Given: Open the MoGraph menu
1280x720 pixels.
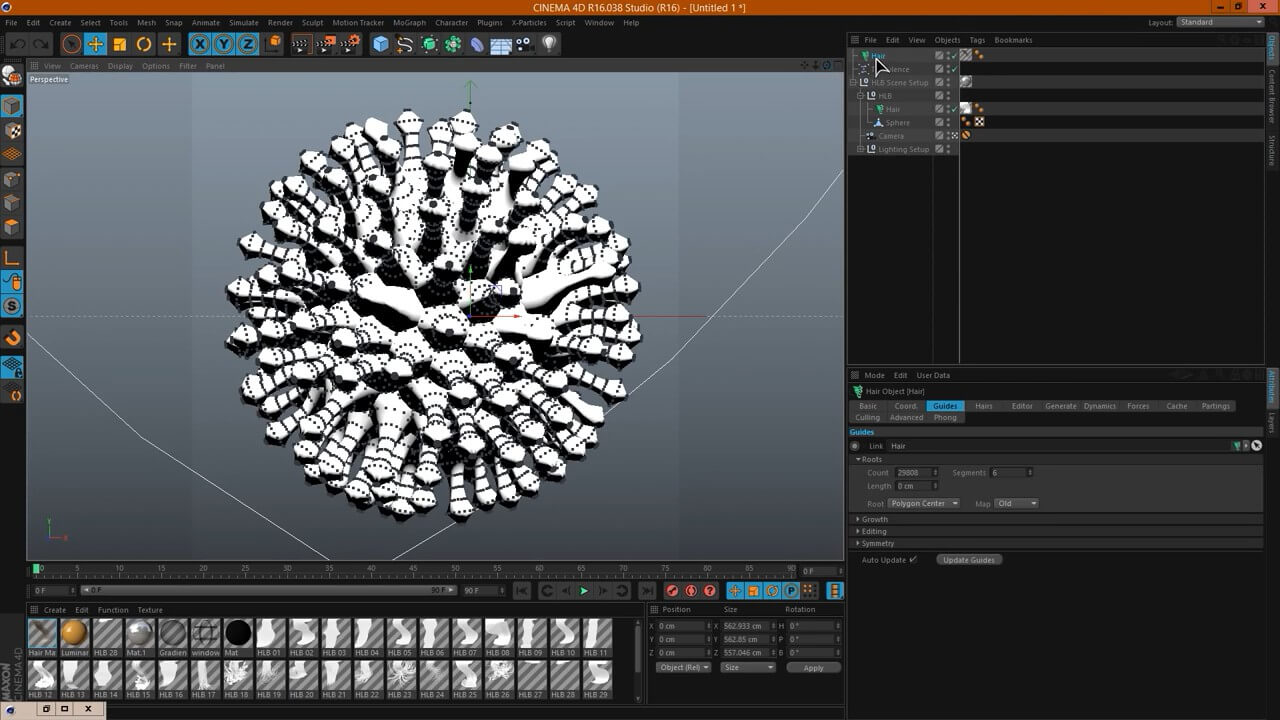Looking at the screenshot, I should [x=408, y=22].
